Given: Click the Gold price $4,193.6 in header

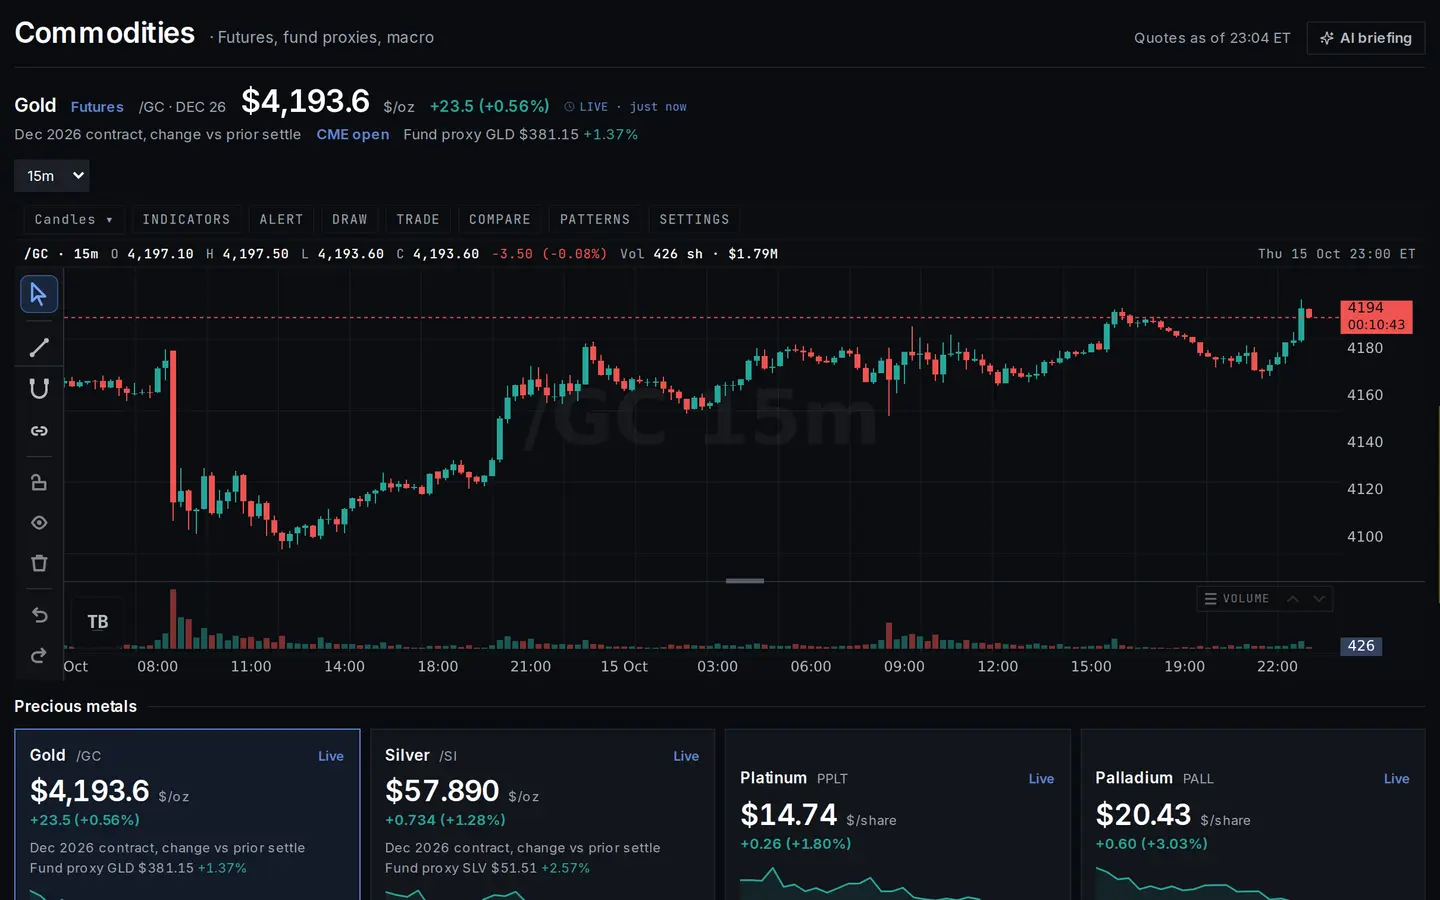Looking at the screenshot, I should click(305, 102).
